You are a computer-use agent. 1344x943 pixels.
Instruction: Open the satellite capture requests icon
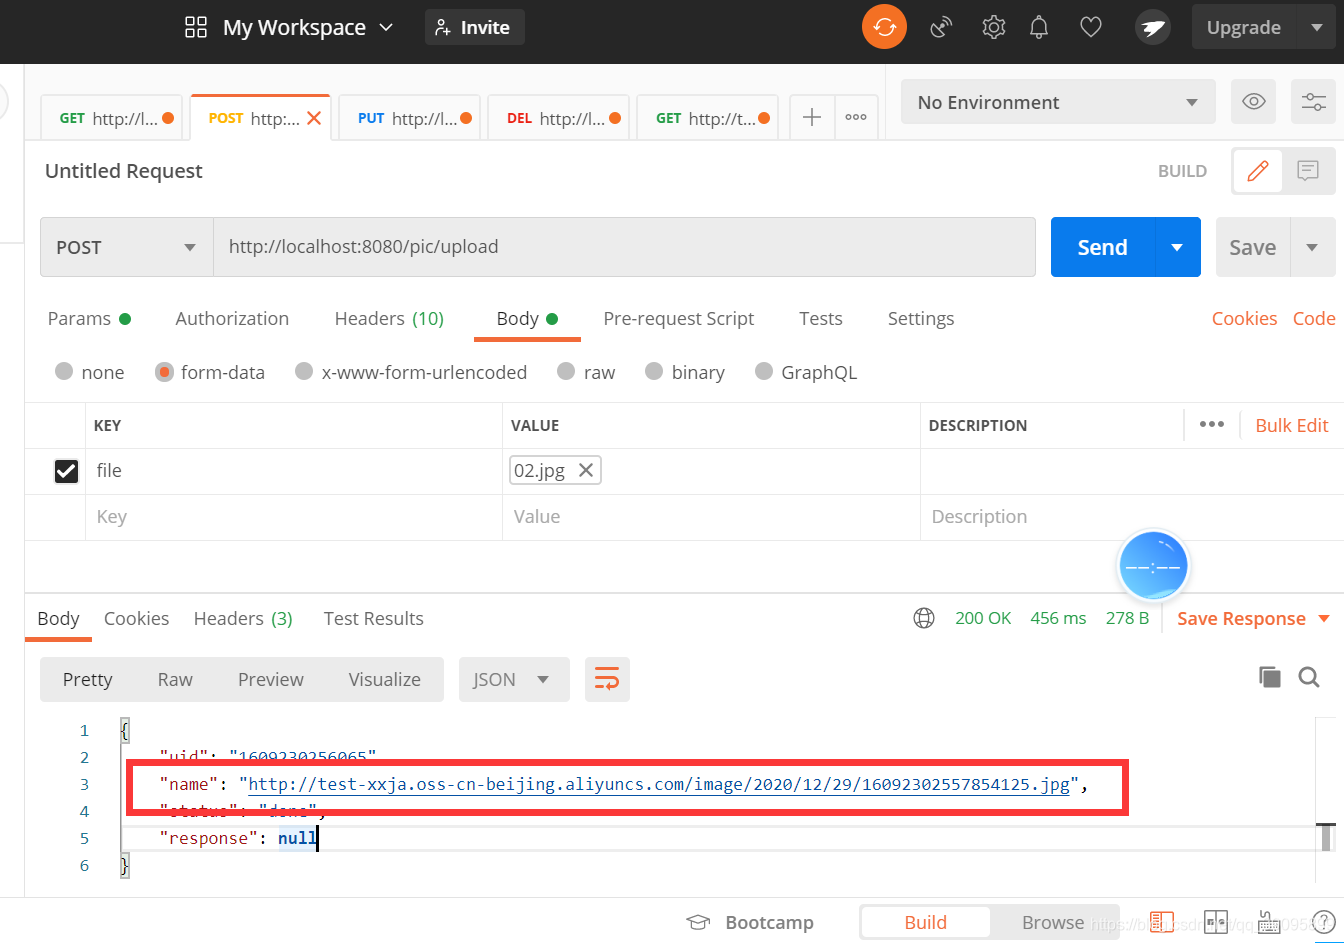[x=940, y=27]
